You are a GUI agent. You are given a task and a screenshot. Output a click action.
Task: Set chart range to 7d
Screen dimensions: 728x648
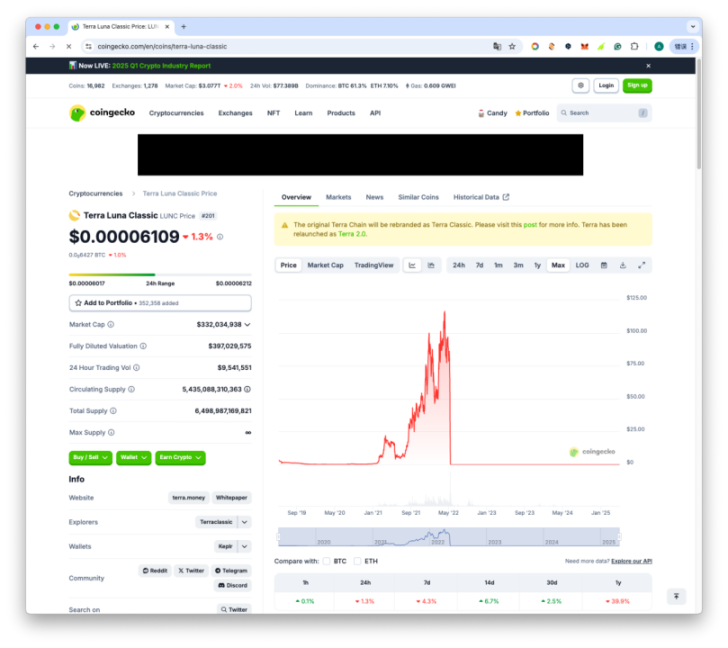pos(480,265)
